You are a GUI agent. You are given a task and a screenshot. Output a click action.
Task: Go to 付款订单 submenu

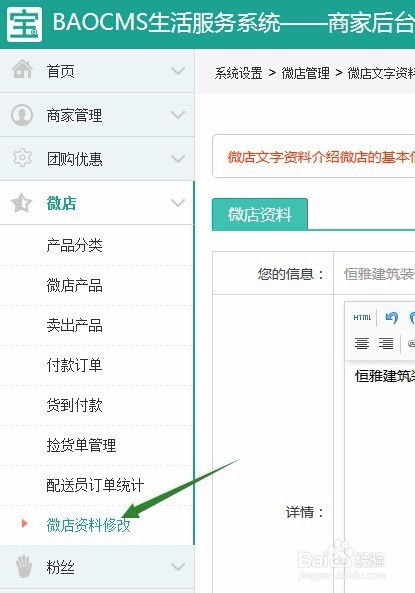[x=75, y=365]
